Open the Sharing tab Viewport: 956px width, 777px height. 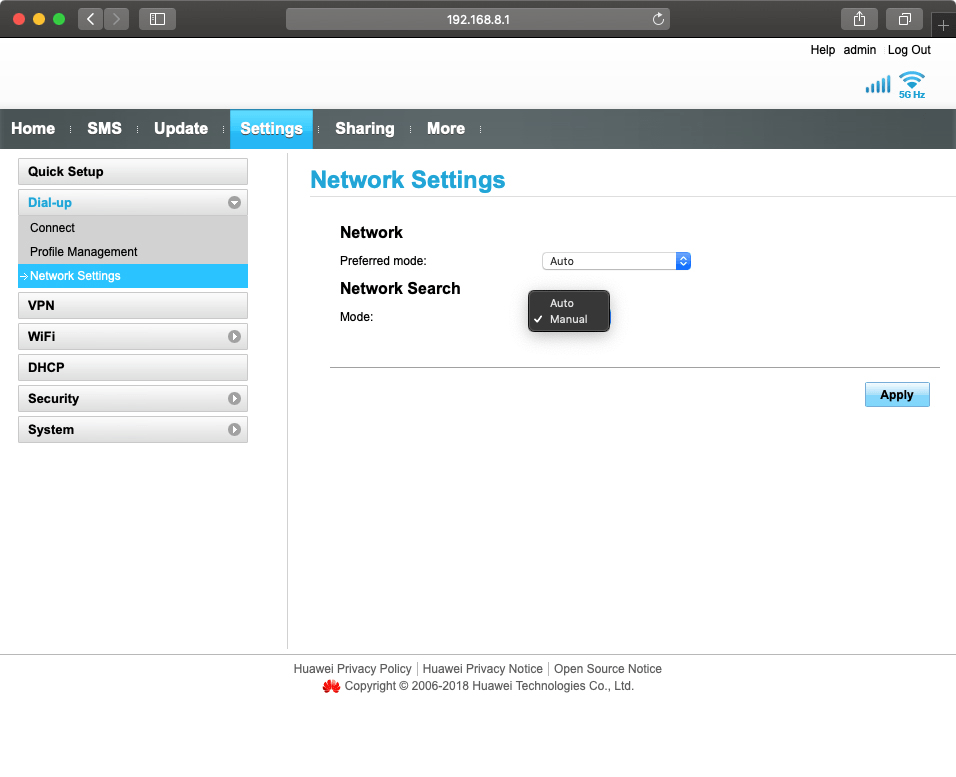pyautogui.click(x=364, y=128)
